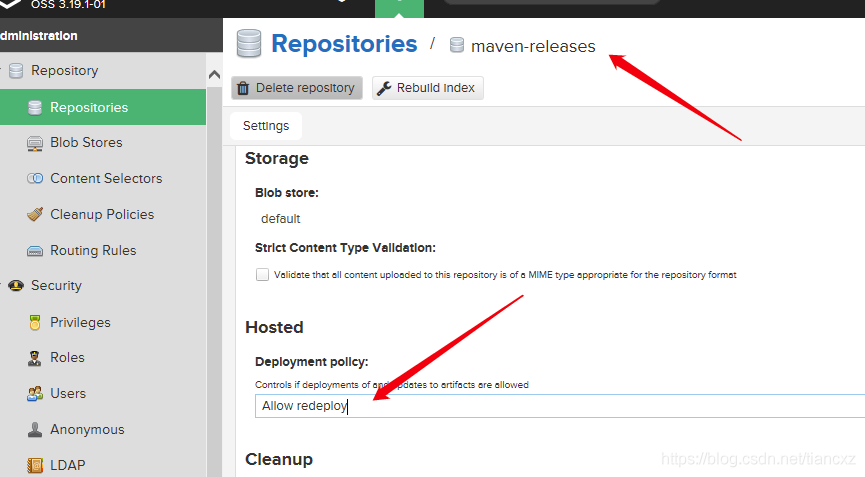Click the Roles icon
This screenshot has height=477, width=865.
click(35, 358)
